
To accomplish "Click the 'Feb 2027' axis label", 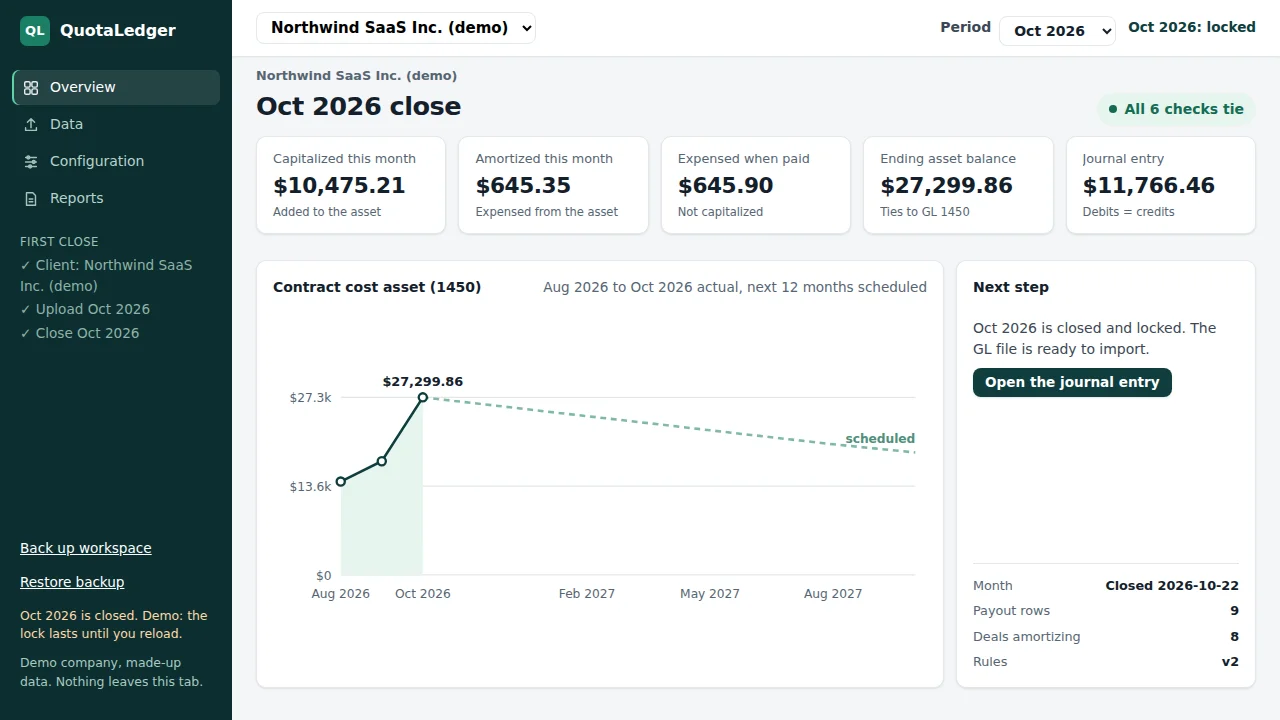I will 587,594.
